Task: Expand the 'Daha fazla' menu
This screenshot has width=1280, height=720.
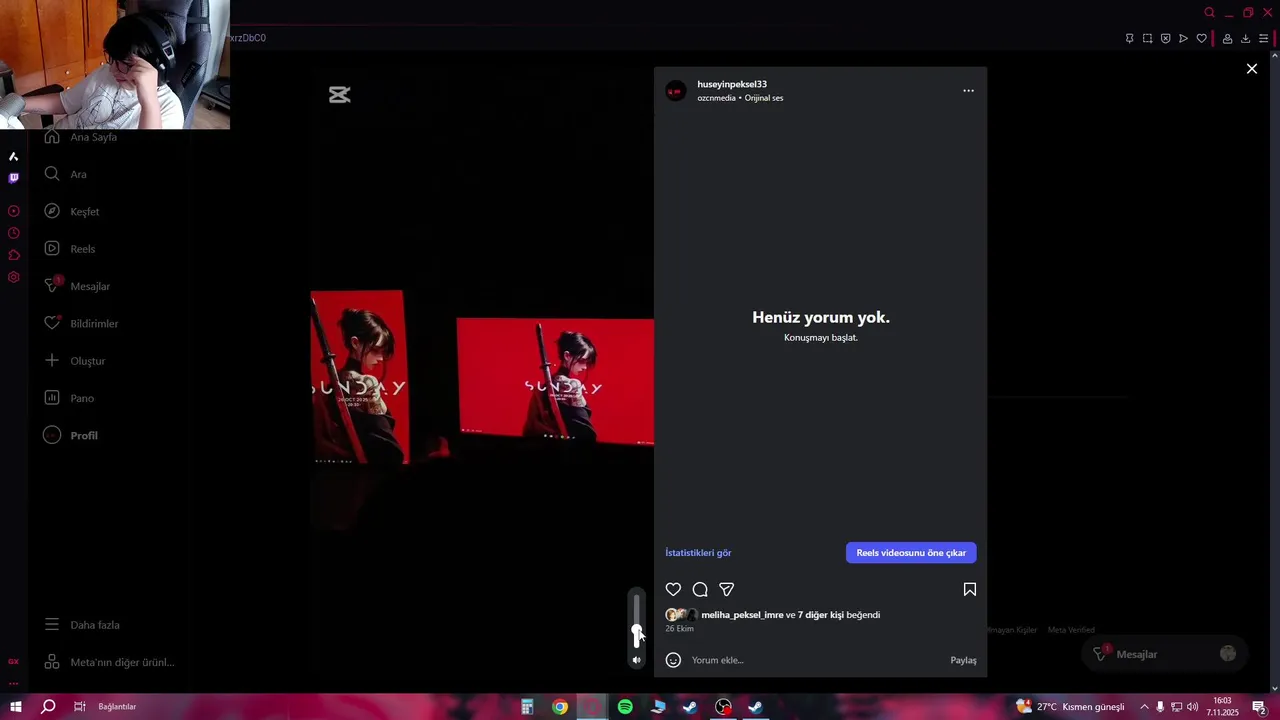Action: (82, 625)
